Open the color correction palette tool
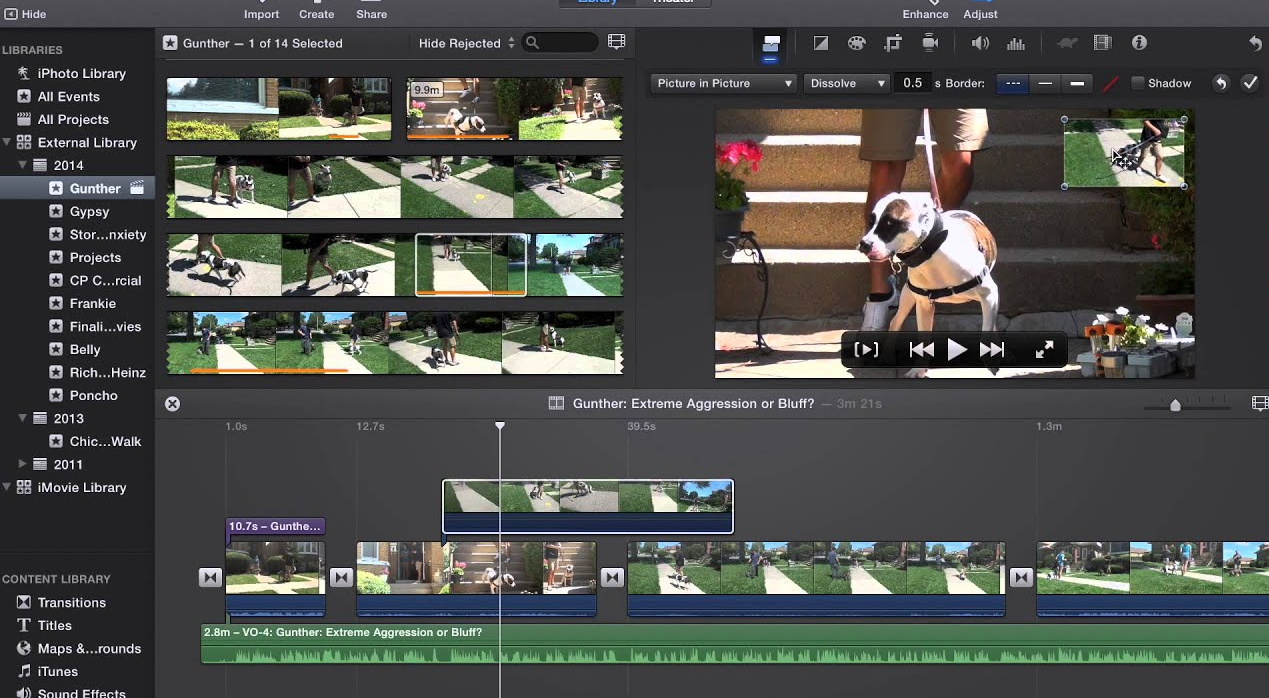This screenshot has height=698, width=1269. (856, 43)
